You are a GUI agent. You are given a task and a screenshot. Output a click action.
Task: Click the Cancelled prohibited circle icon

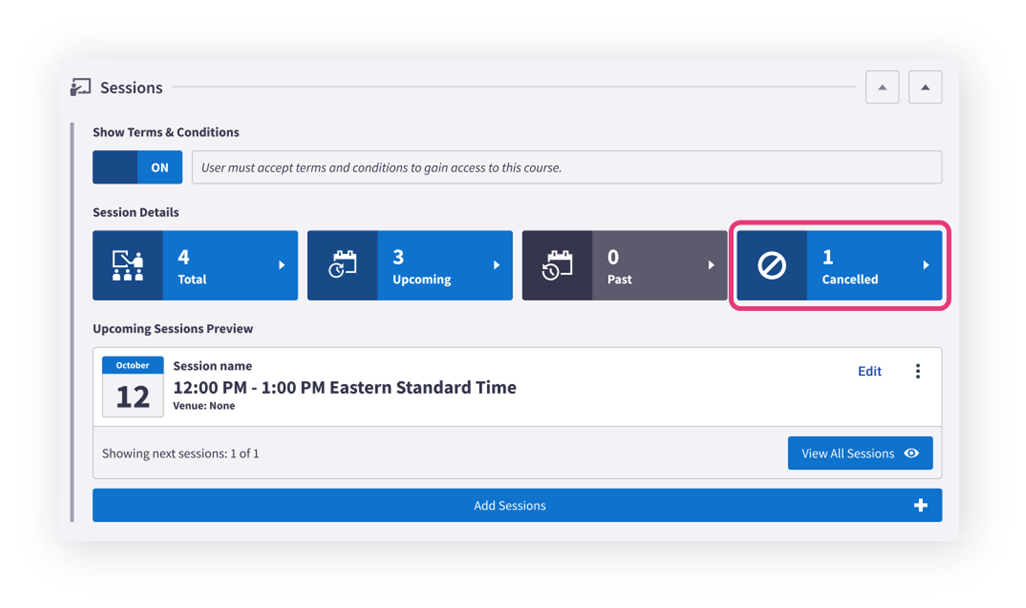click(x=771, y=266)
